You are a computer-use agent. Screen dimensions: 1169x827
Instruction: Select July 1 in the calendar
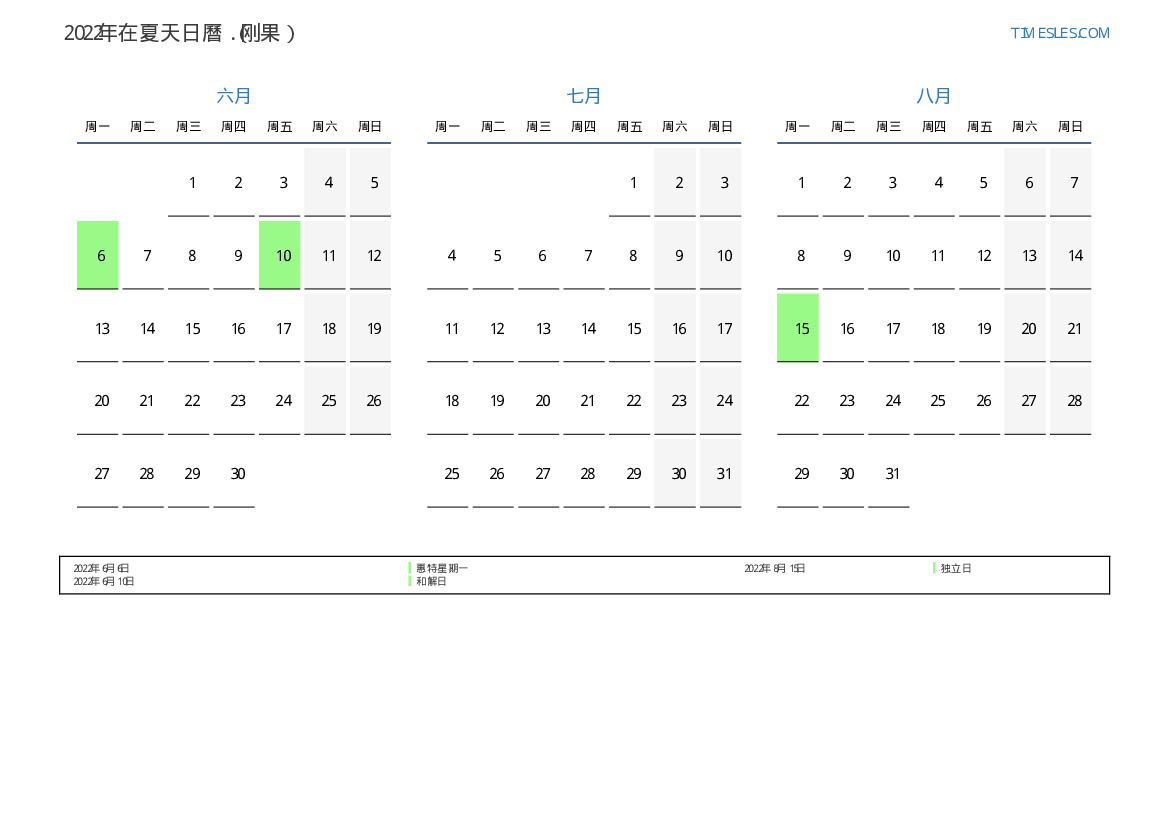pyautogui.click(x=630, y=183)
